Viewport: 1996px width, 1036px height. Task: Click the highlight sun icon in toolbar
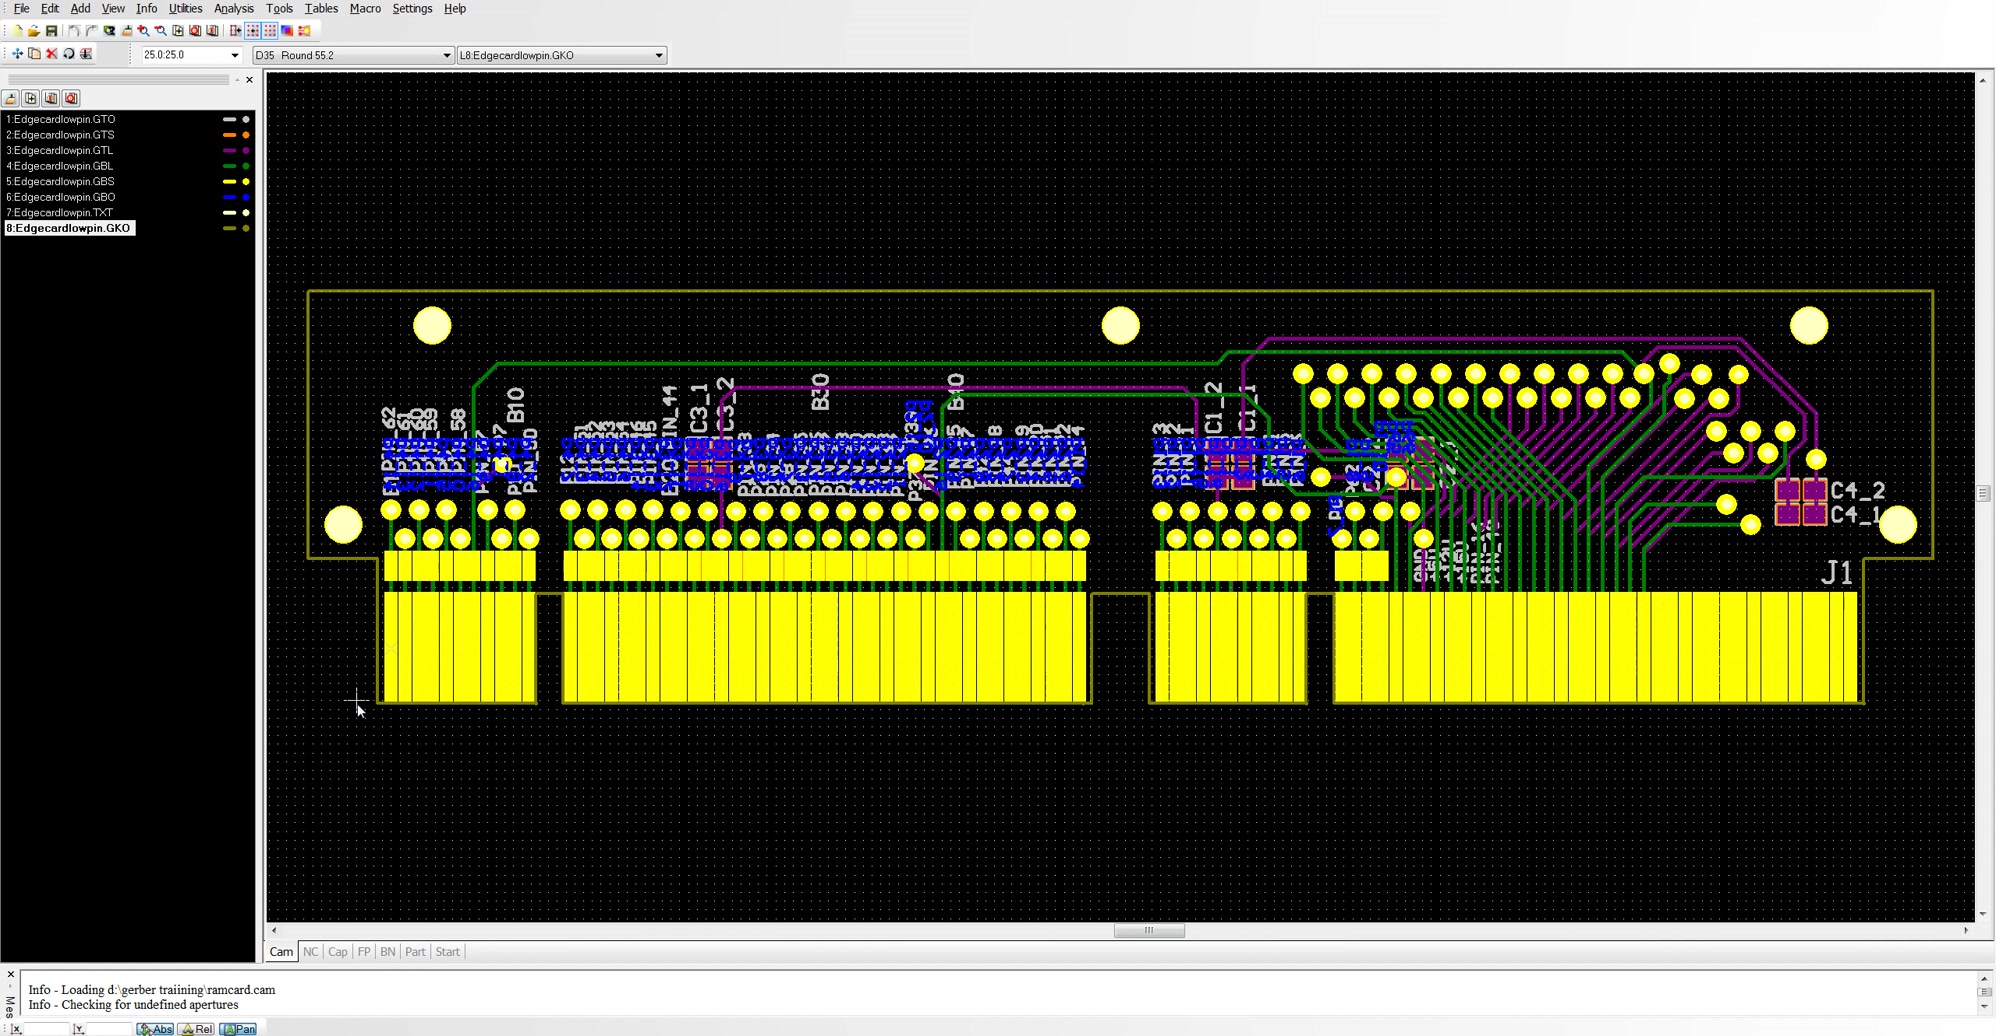pos(304,31)
